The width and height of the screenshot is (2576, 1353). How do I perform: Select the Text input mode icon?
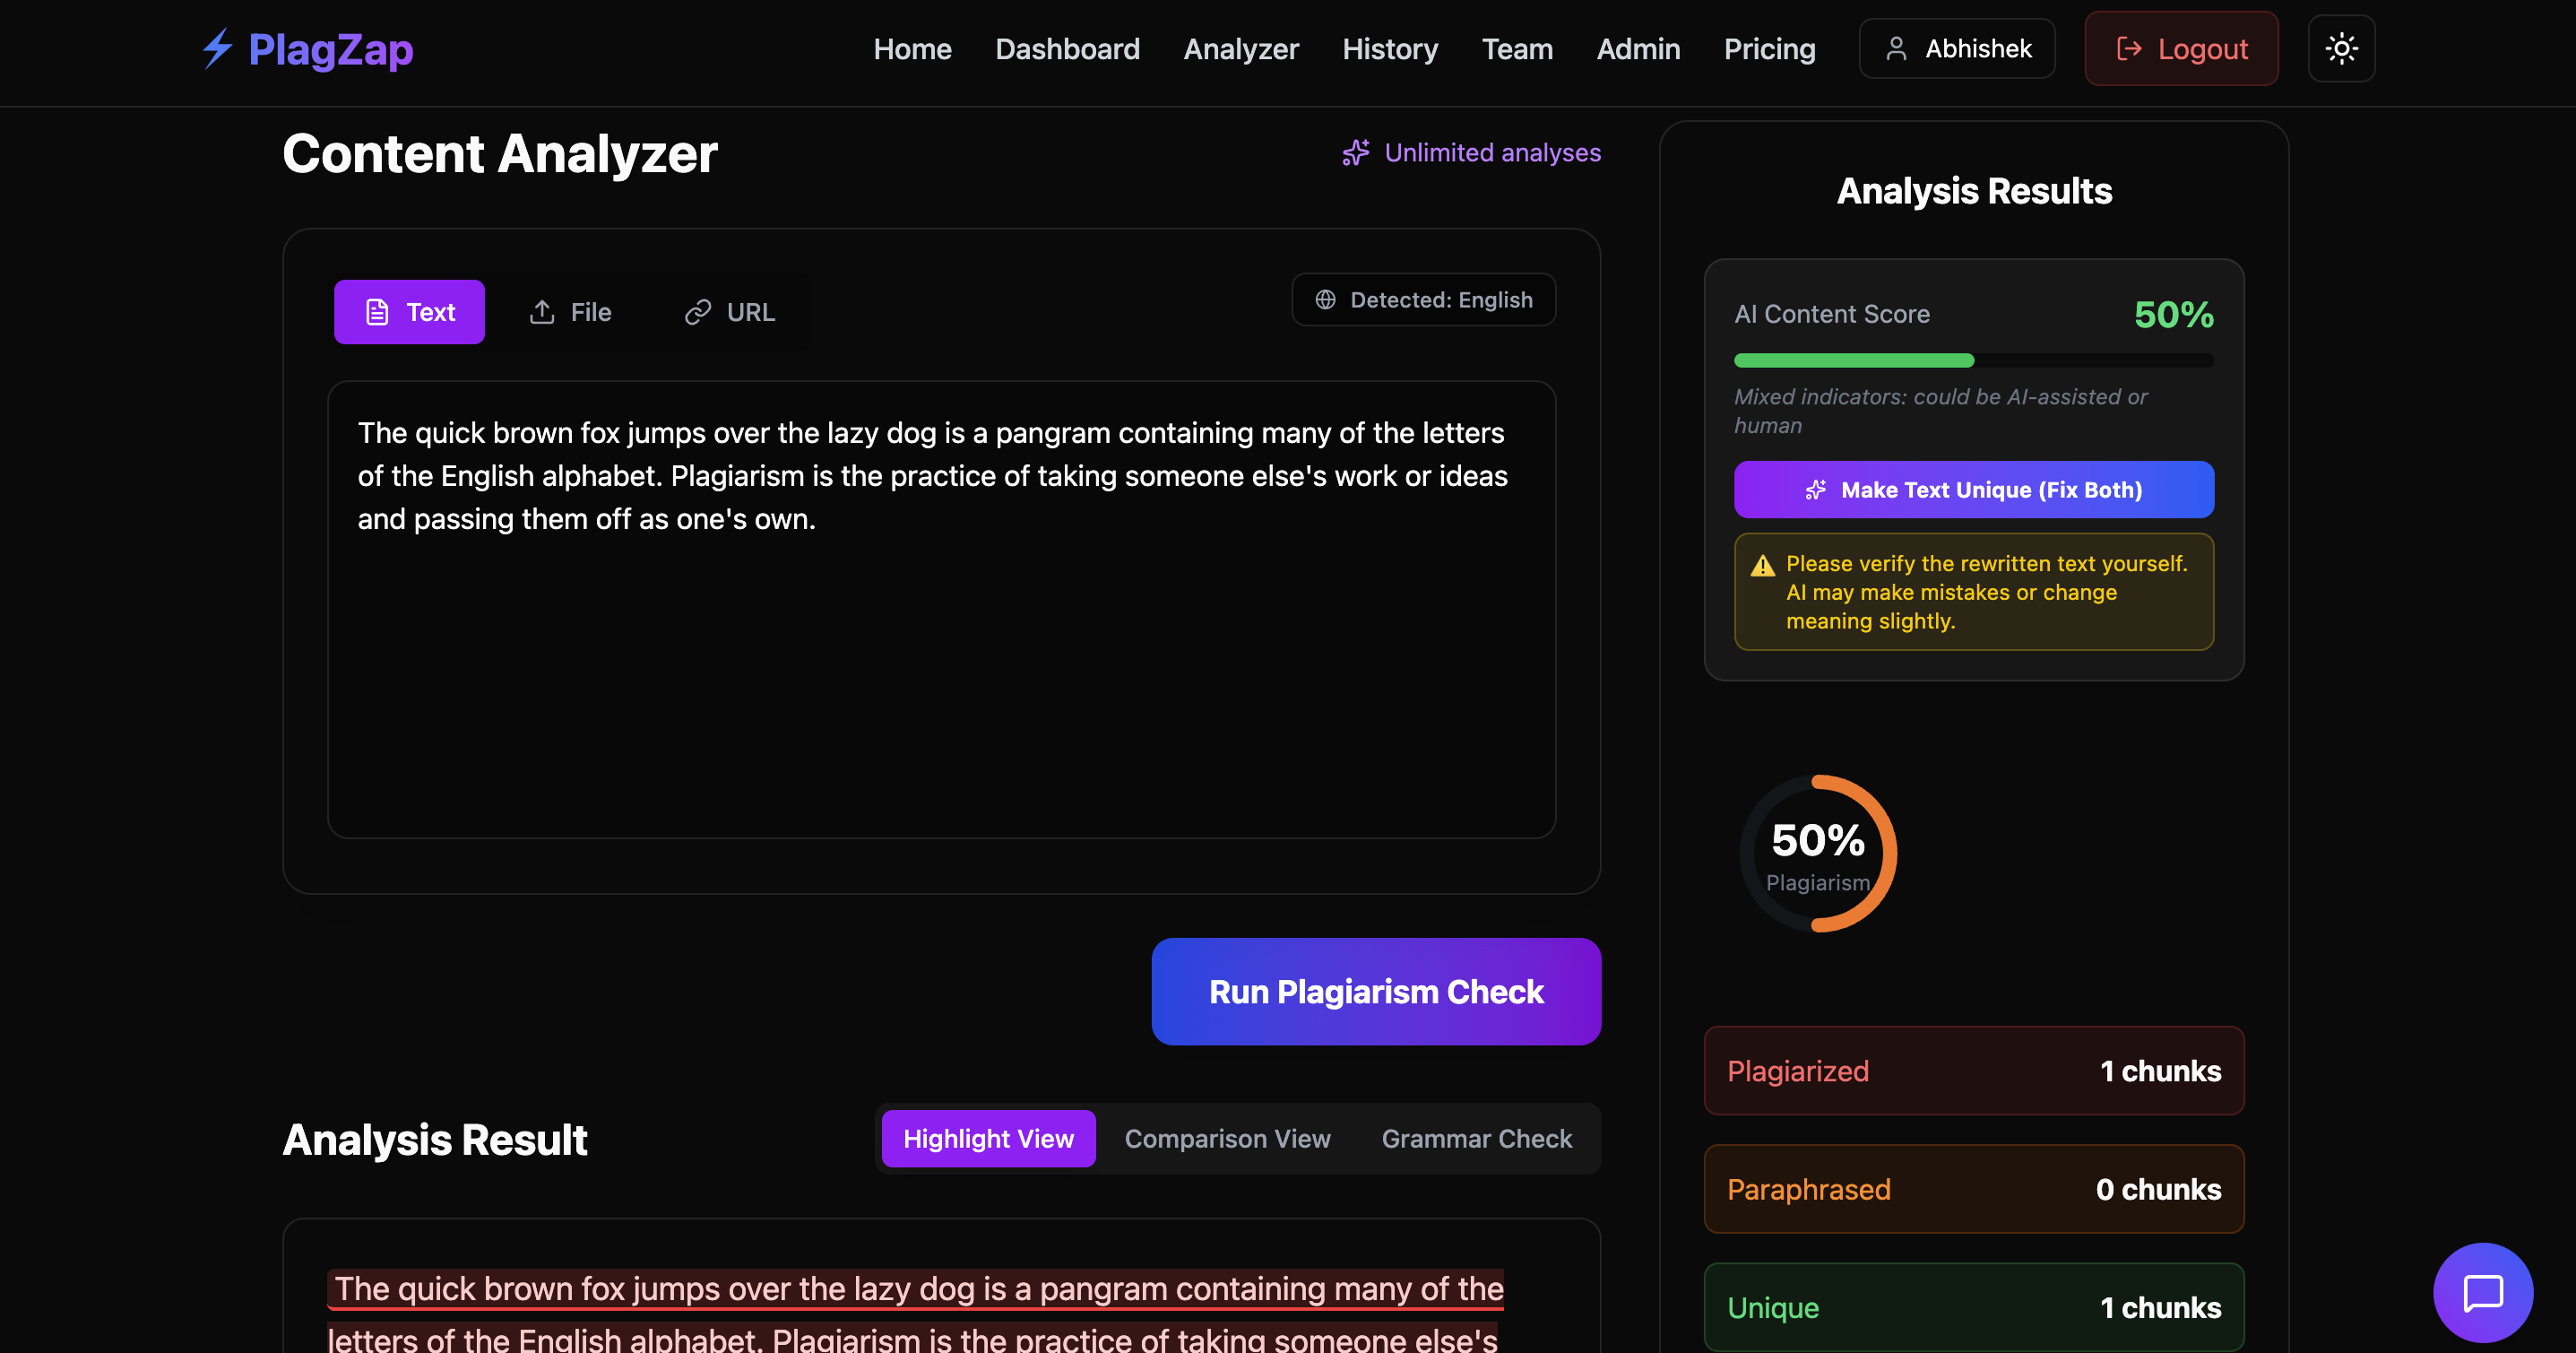click(x=377, y=311)
